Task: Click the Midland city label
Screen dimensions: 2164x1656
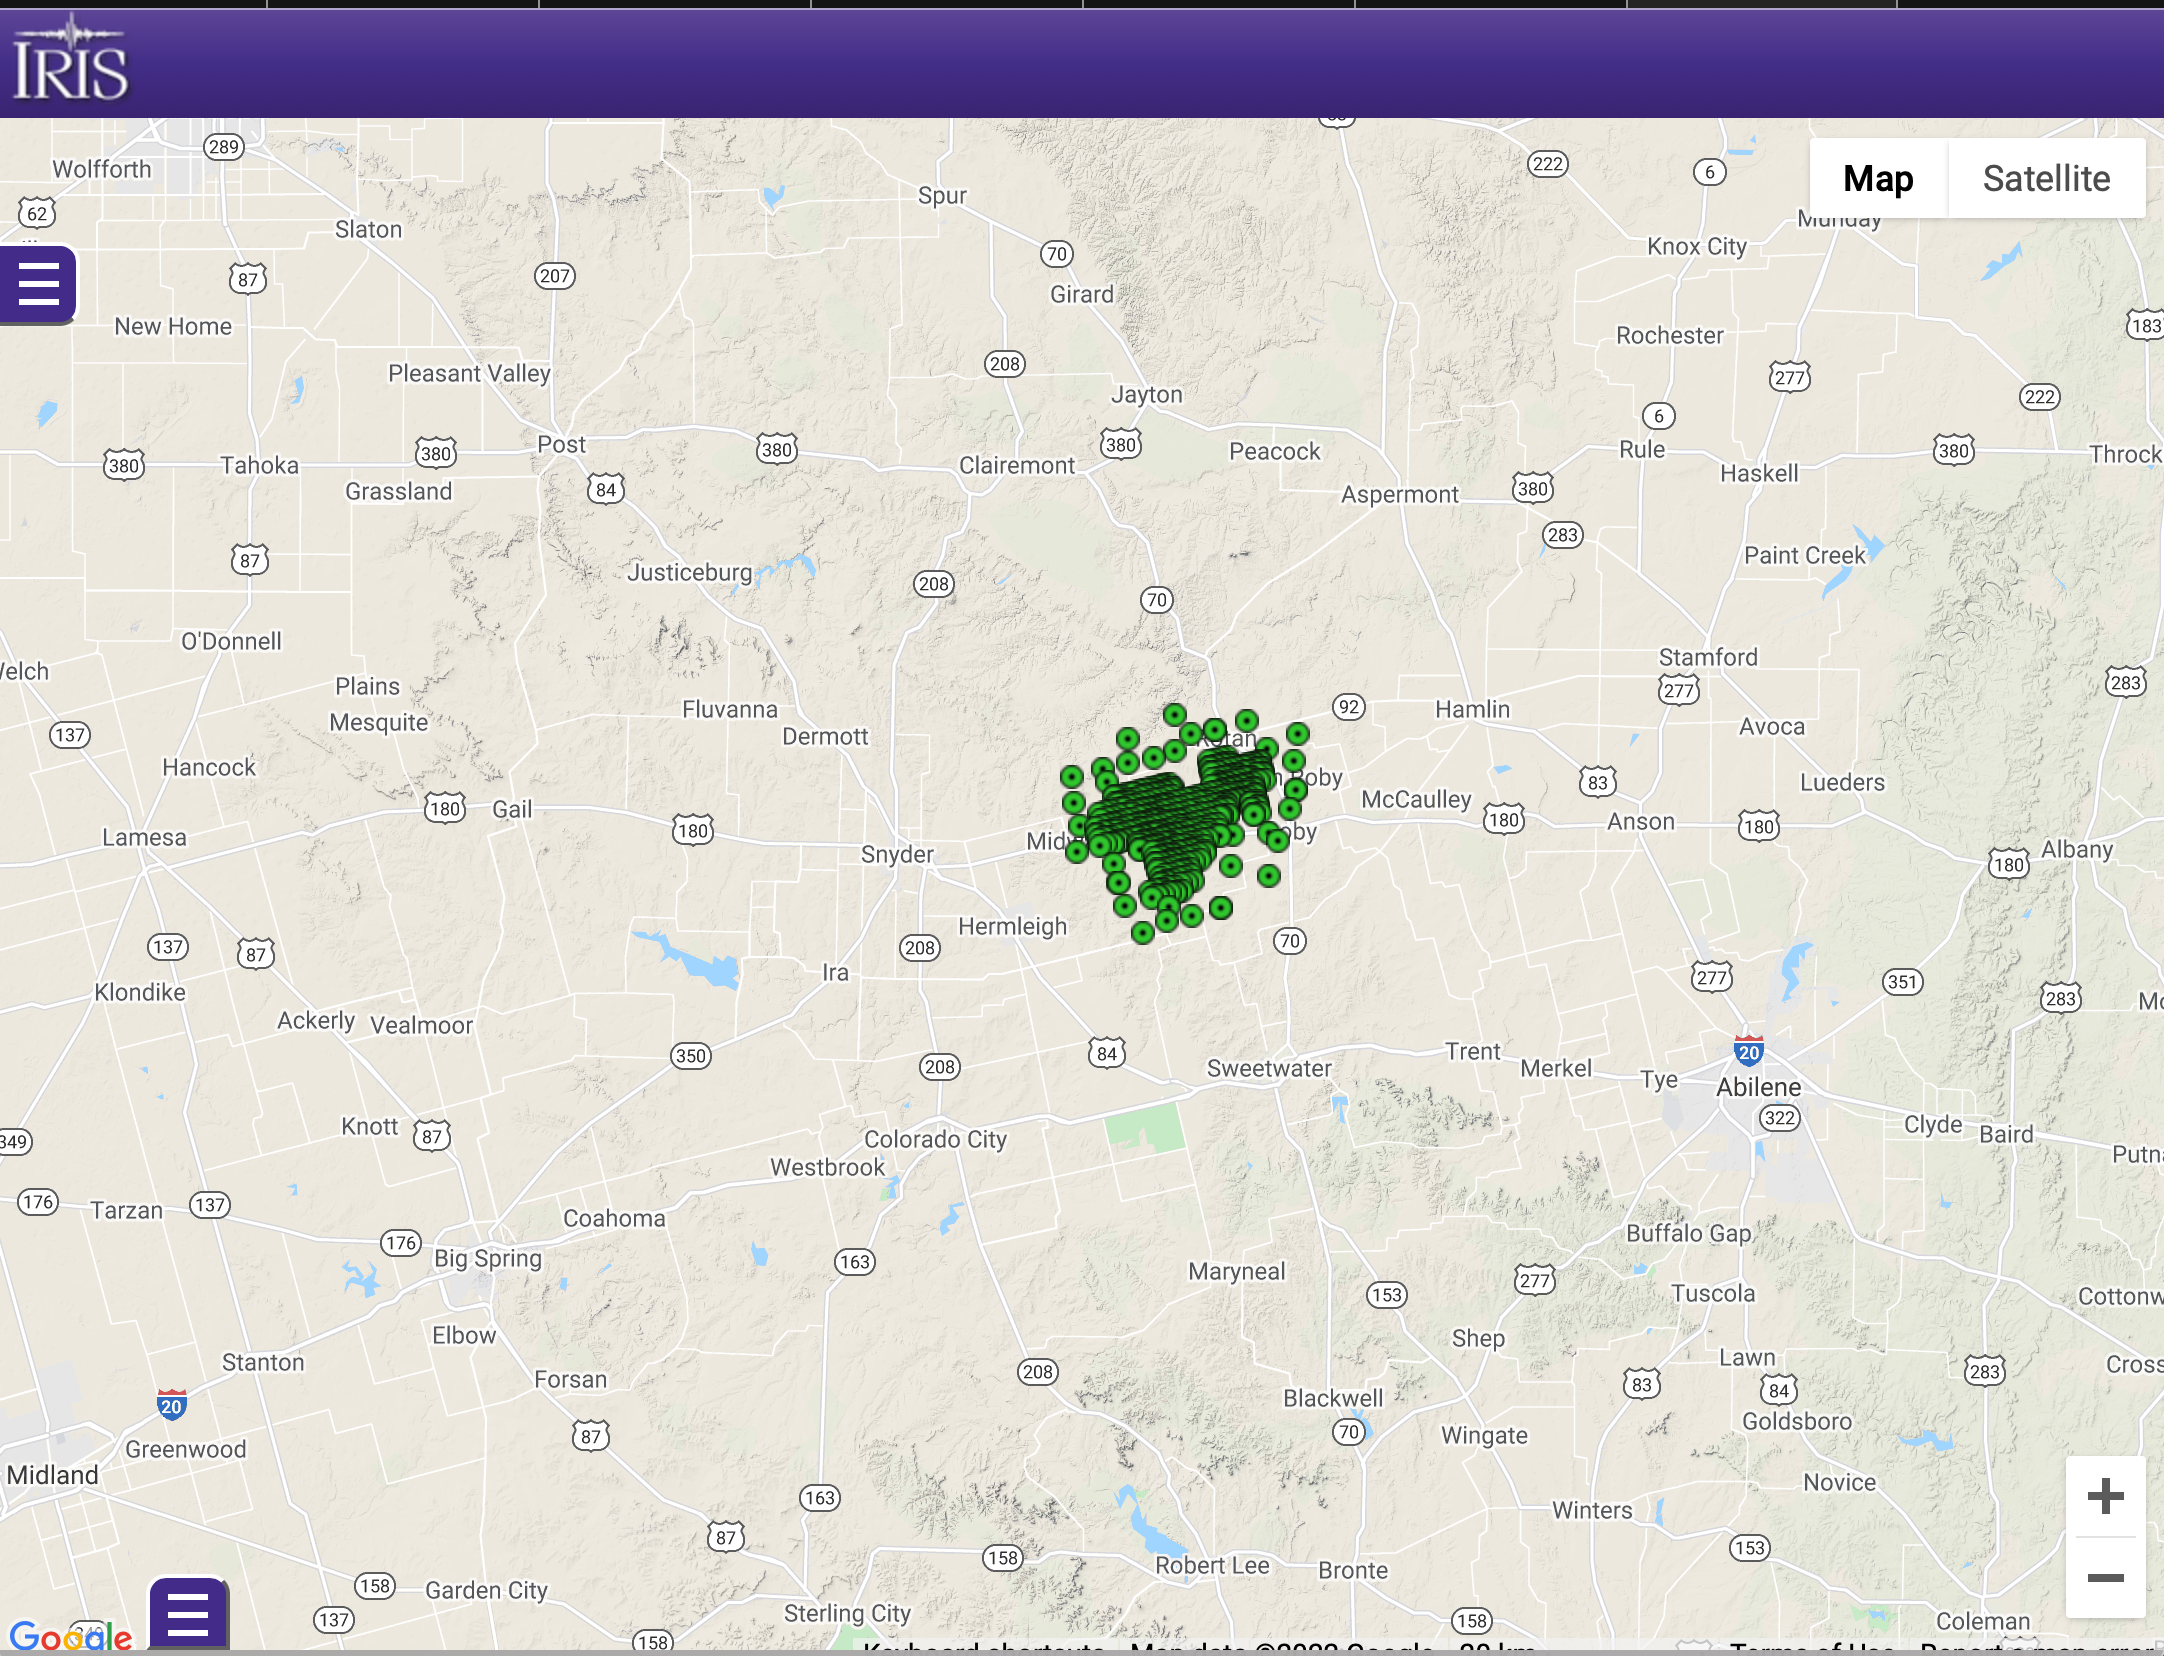Action: [x=52, y=1475]
